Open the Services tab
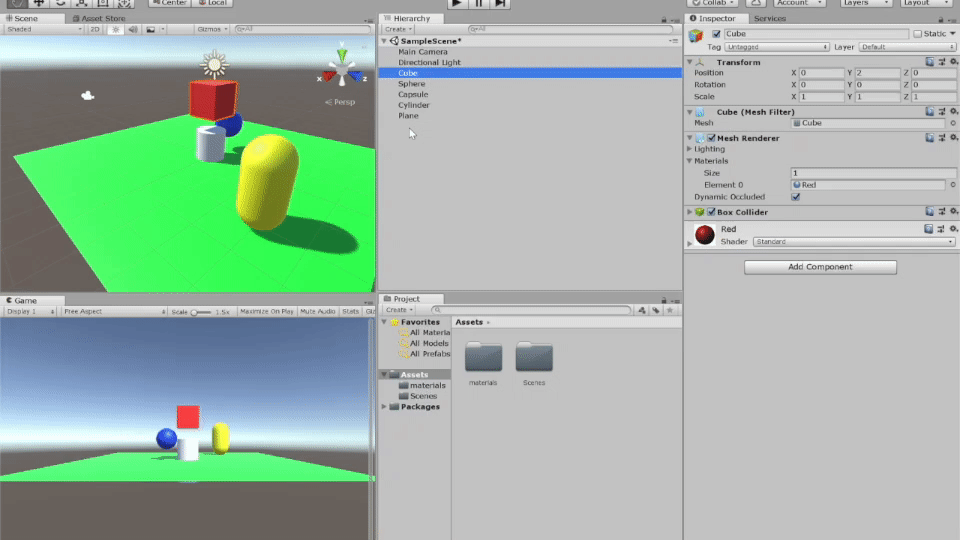The width and height of the screenshot is (960, 540). [770, 18]
